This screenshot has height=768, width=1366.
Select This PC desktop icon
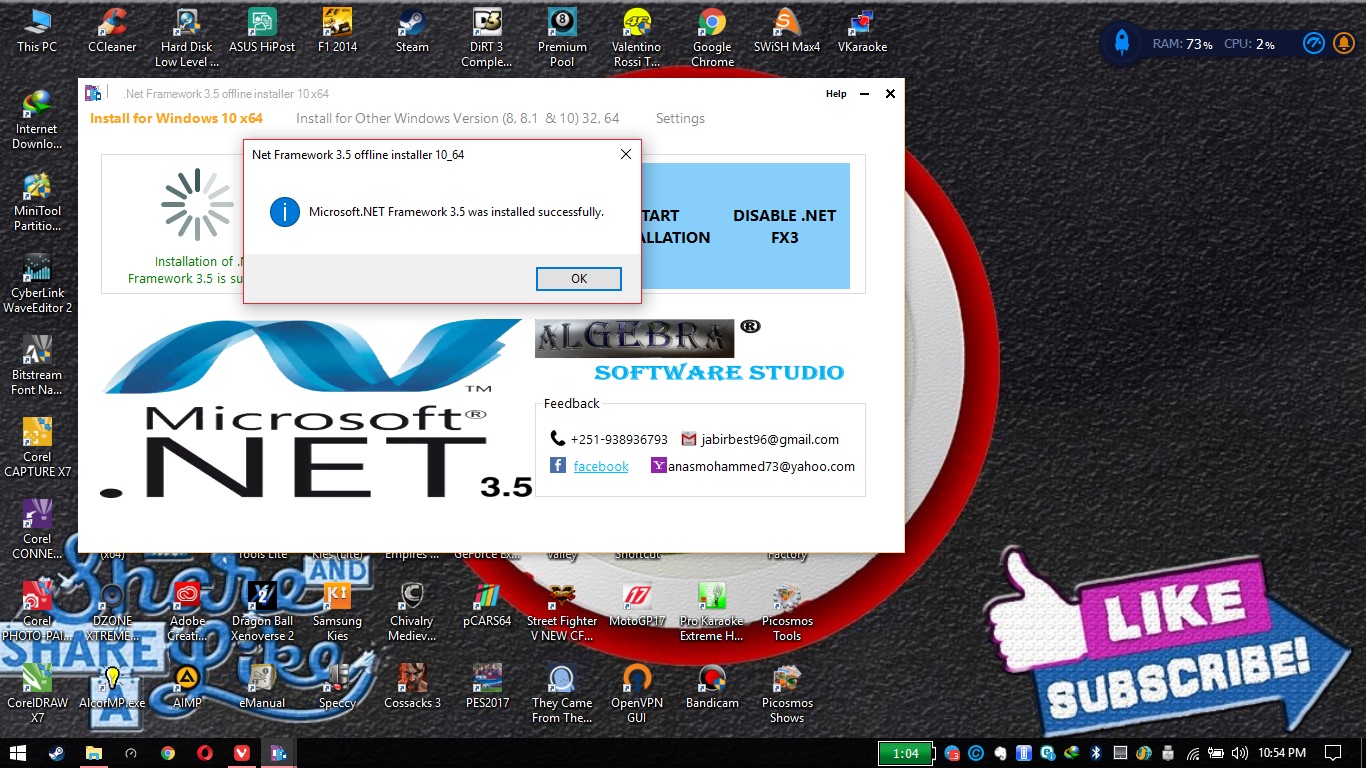click(37, 31)
